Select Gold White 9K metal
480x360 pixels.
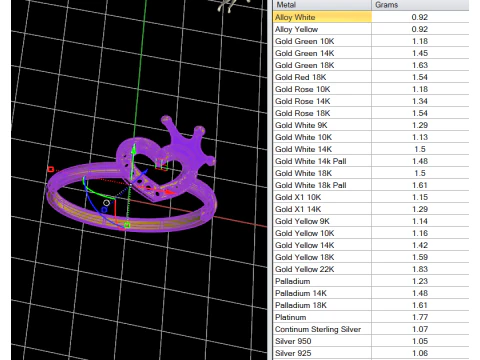click(x=322, y=125)
